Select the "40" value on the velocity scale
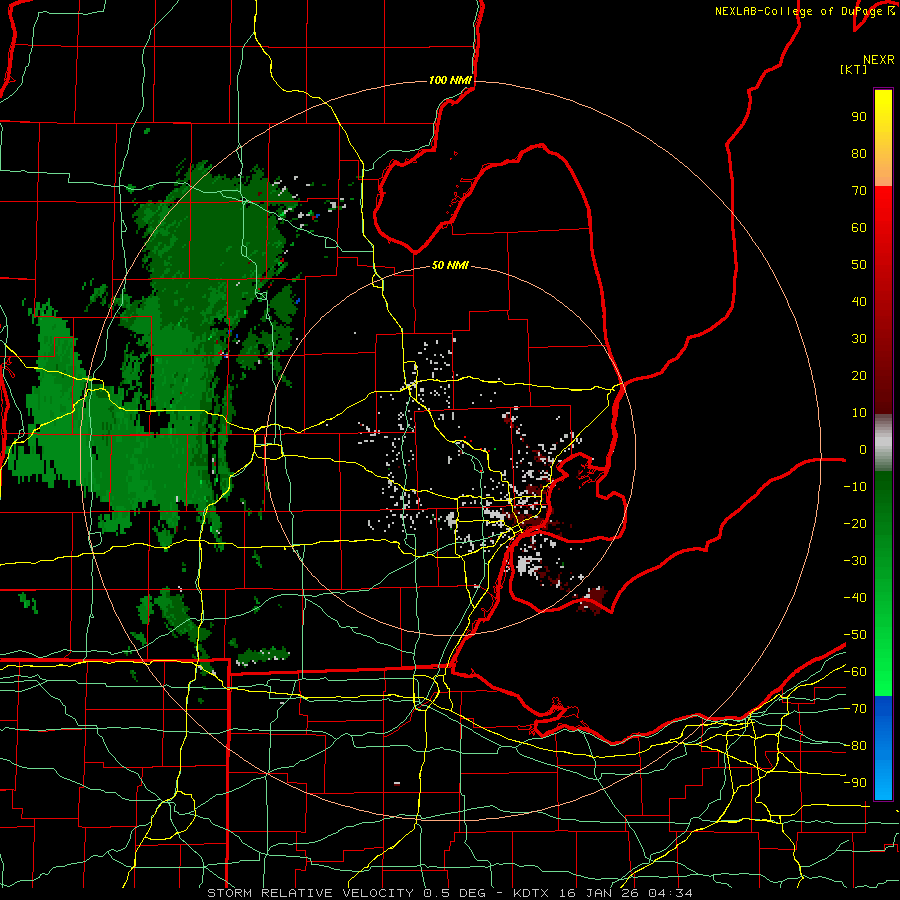Viewport: 900px width, 900px height. point(859,301)
